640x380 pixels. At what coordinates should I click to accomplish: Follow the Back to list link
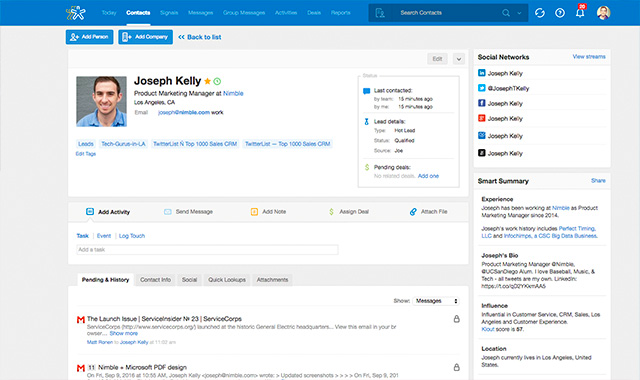click(200, 37)
